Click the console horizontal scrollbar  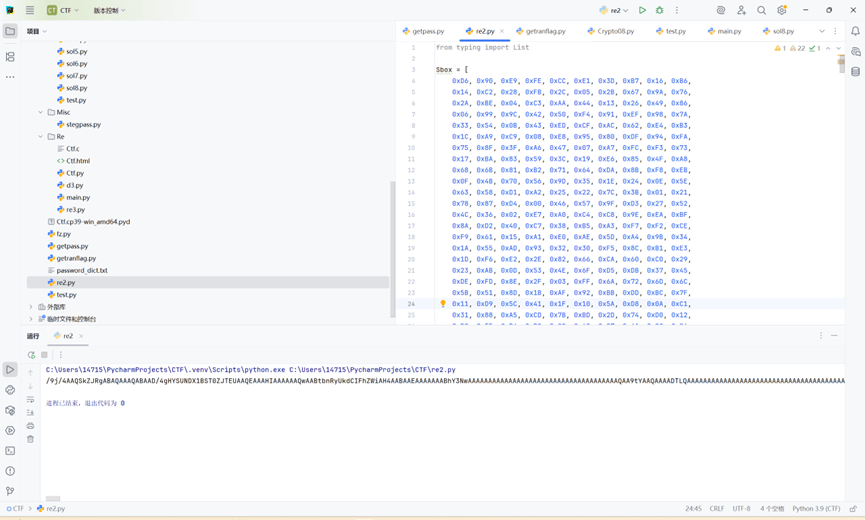point(53,498)
